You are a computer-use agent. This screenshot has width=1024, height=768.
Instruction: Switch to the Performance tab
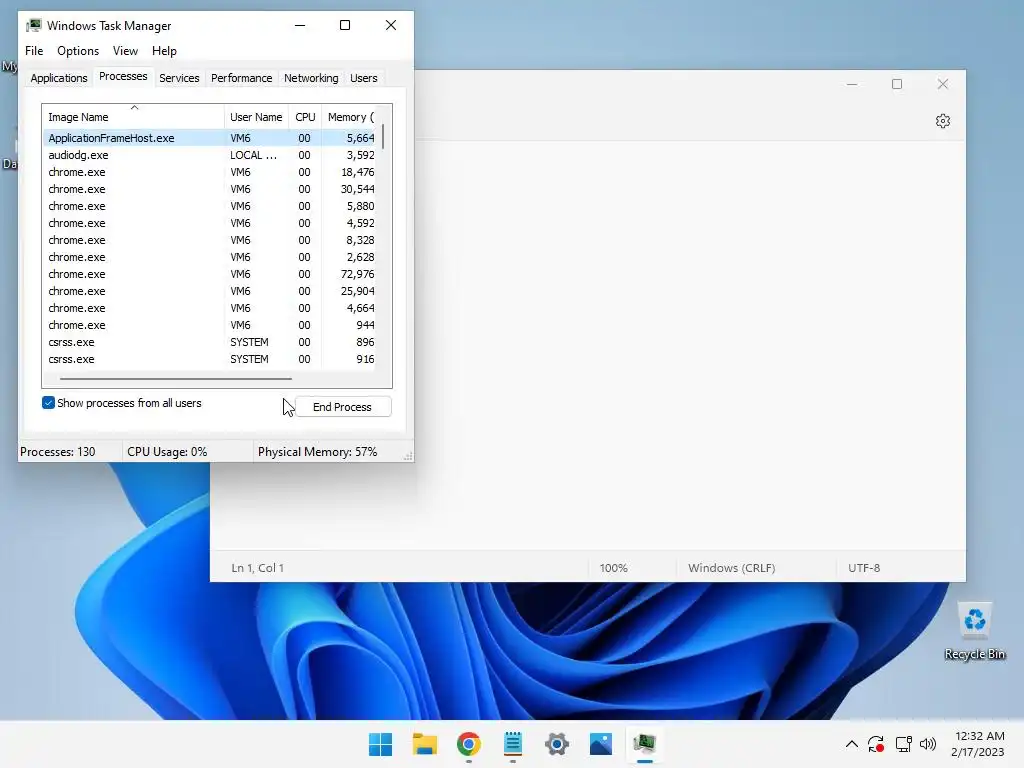[241, 78]
